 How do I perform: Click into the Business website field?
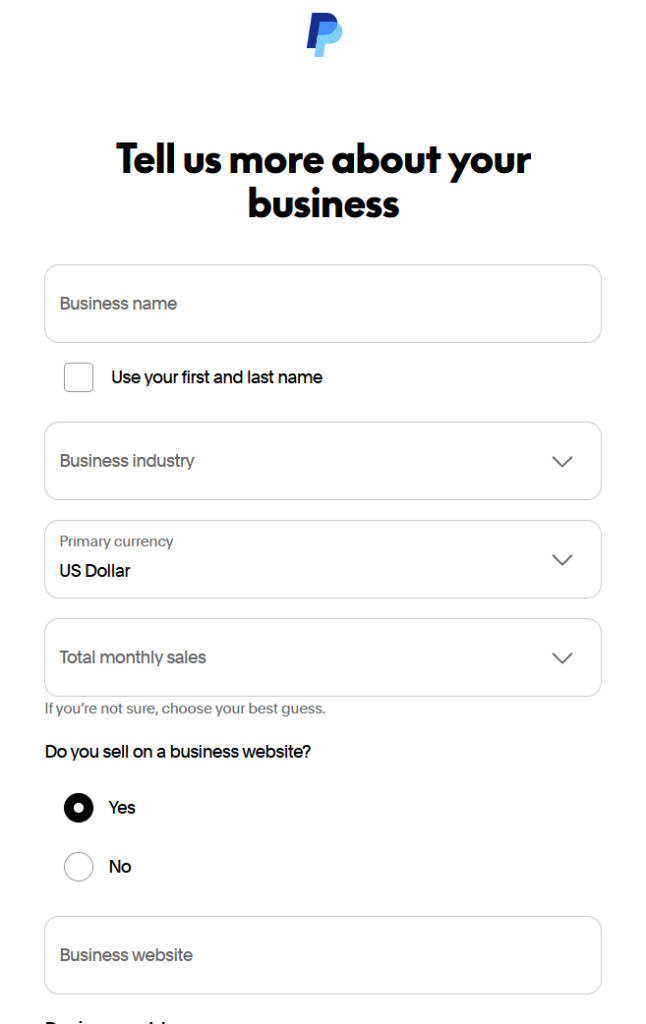point(322,955)
